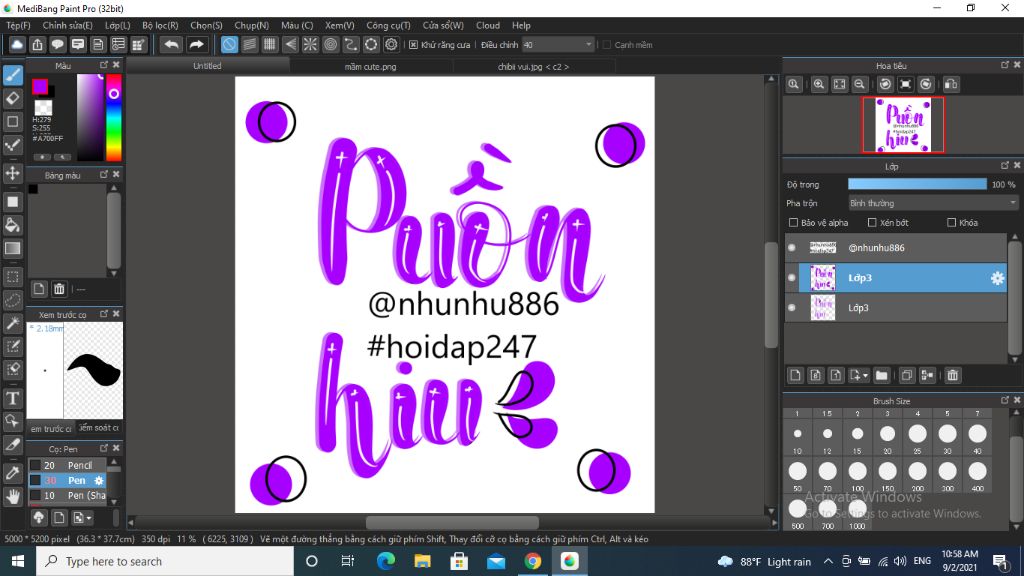This screenshot has height=576, width=1024.
Task: Click the rainbow hue slider bar
Action: [x=114, y=117]
